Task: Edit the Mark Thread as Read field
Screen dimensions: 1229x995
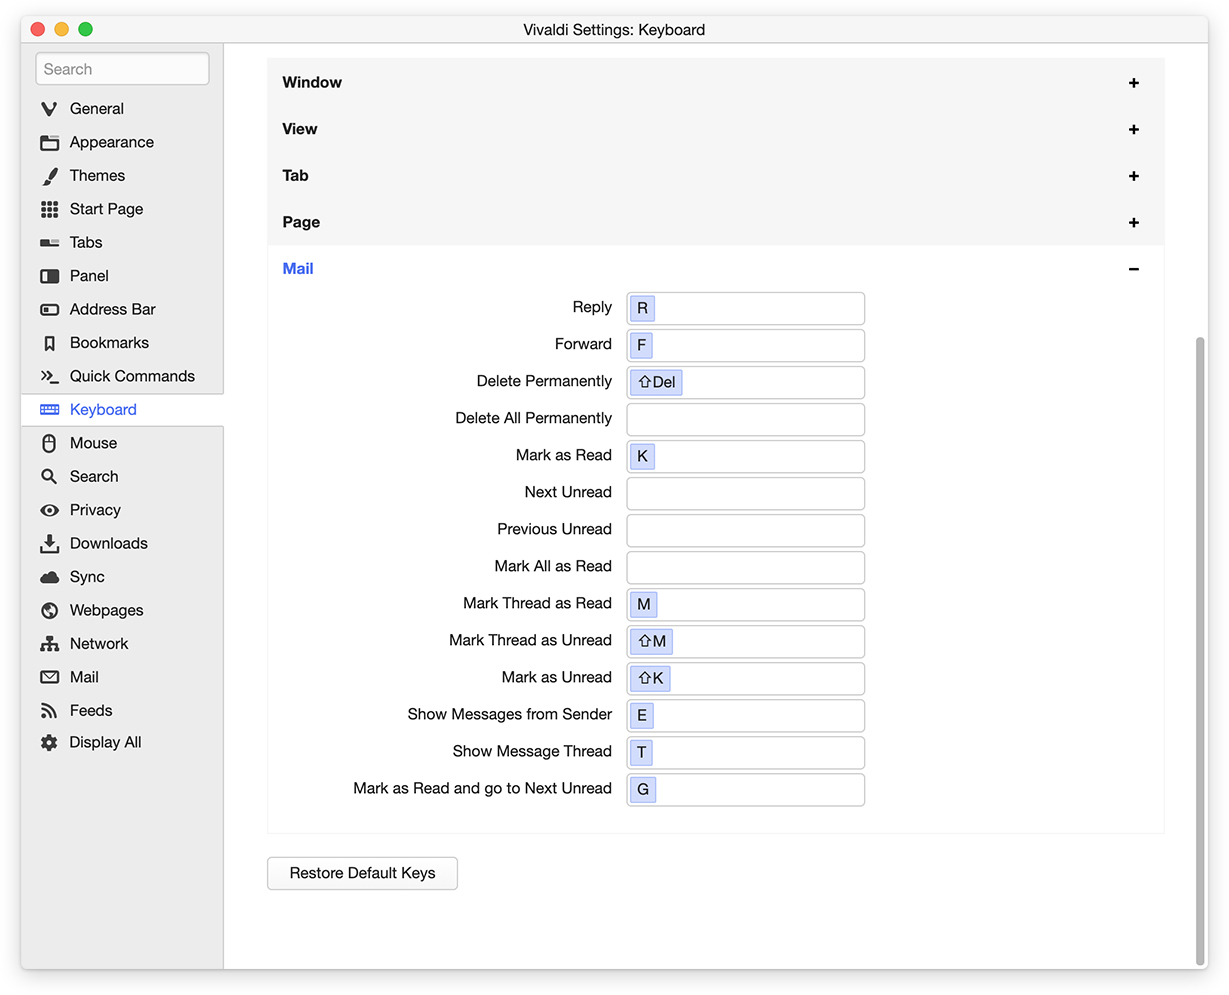Action: point(746,604)
